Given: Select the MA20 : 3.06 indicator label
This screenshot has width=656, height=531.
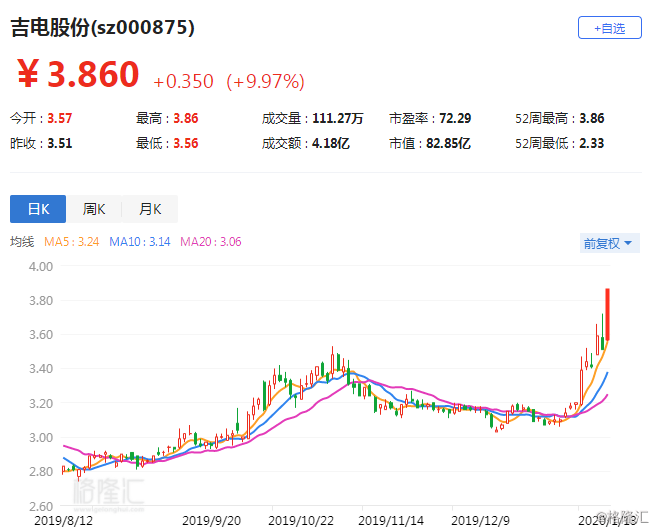Looking at the screenshot, I should pos(210,242).
